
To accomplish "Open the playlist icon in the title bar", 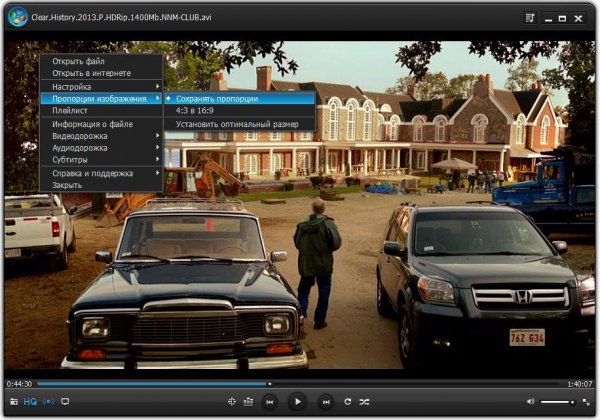I will click(x=530, y=18).
